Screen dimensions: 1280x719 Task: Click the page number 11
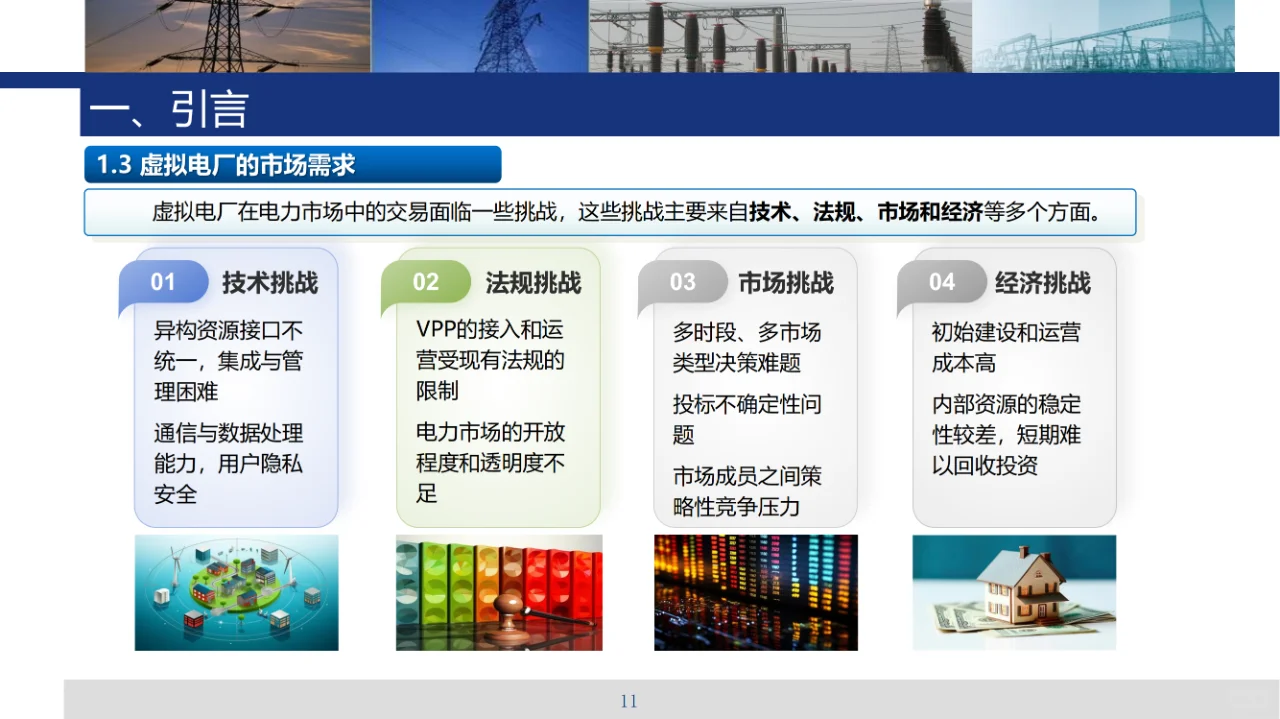(x=629, y=701)
